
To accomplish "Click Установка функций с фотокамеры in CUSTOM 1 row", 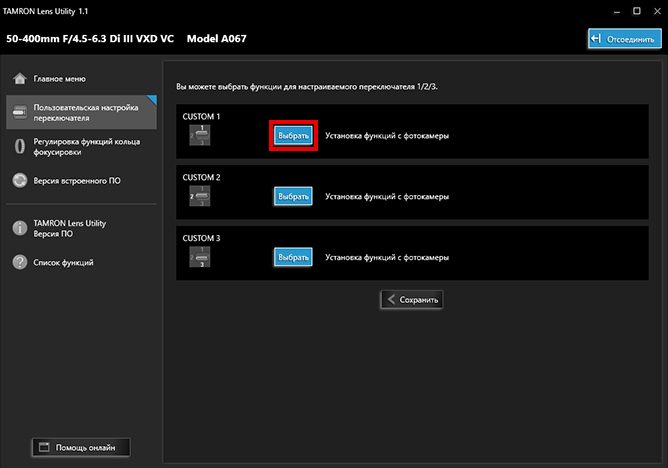I will pyautogui.click(x=387, y=136).
